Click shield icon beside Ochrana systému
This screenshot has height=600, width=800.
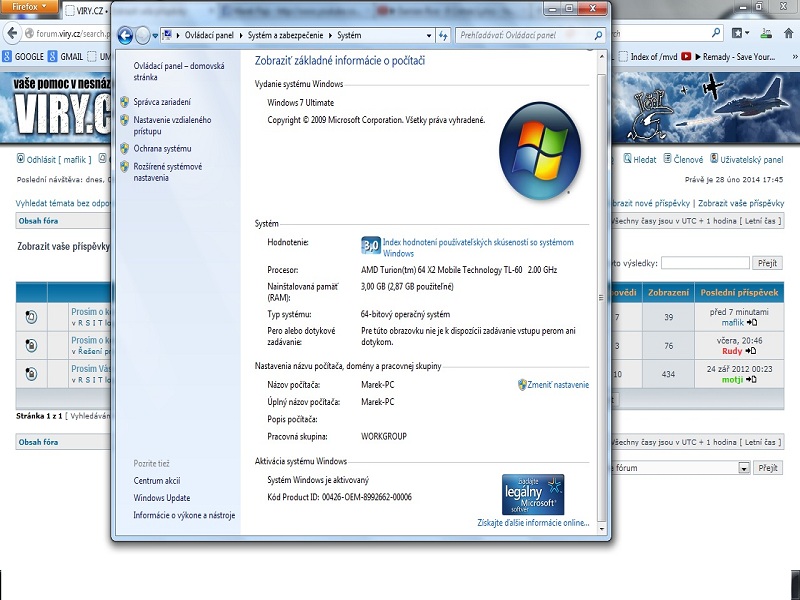coord(124,148)
